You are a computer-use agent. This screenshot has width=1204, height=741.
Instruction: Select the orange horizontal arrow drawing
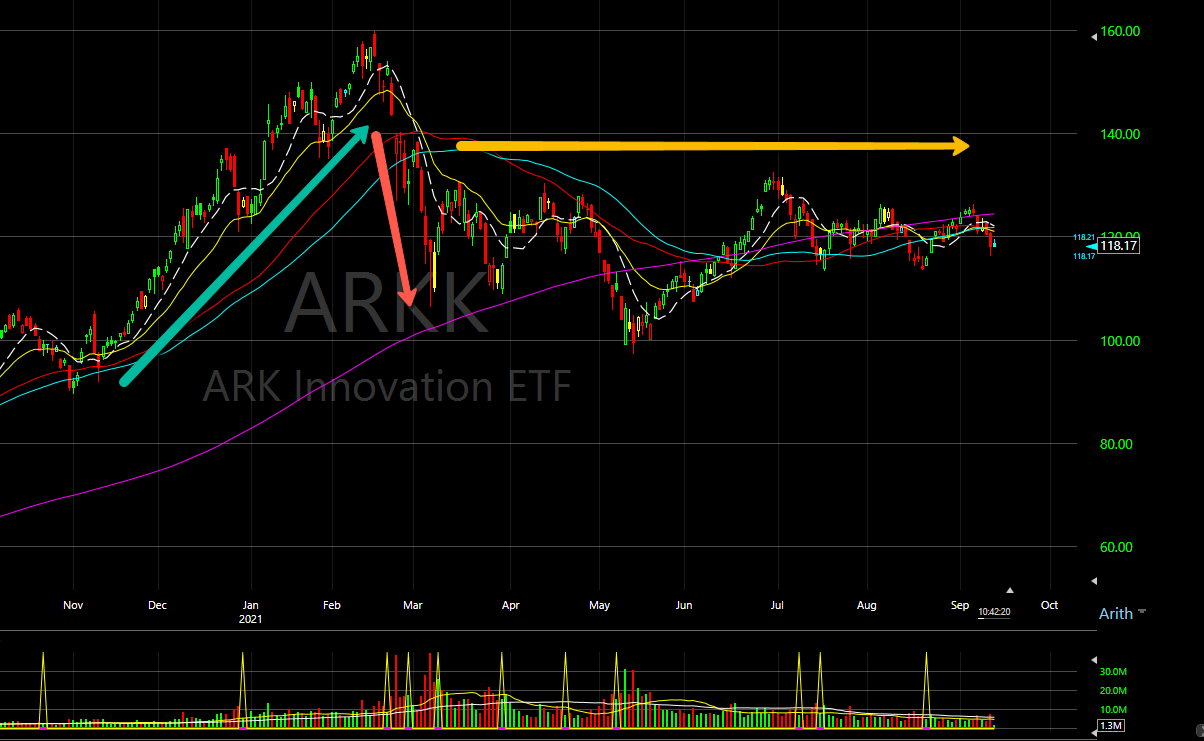click(710, 146)
